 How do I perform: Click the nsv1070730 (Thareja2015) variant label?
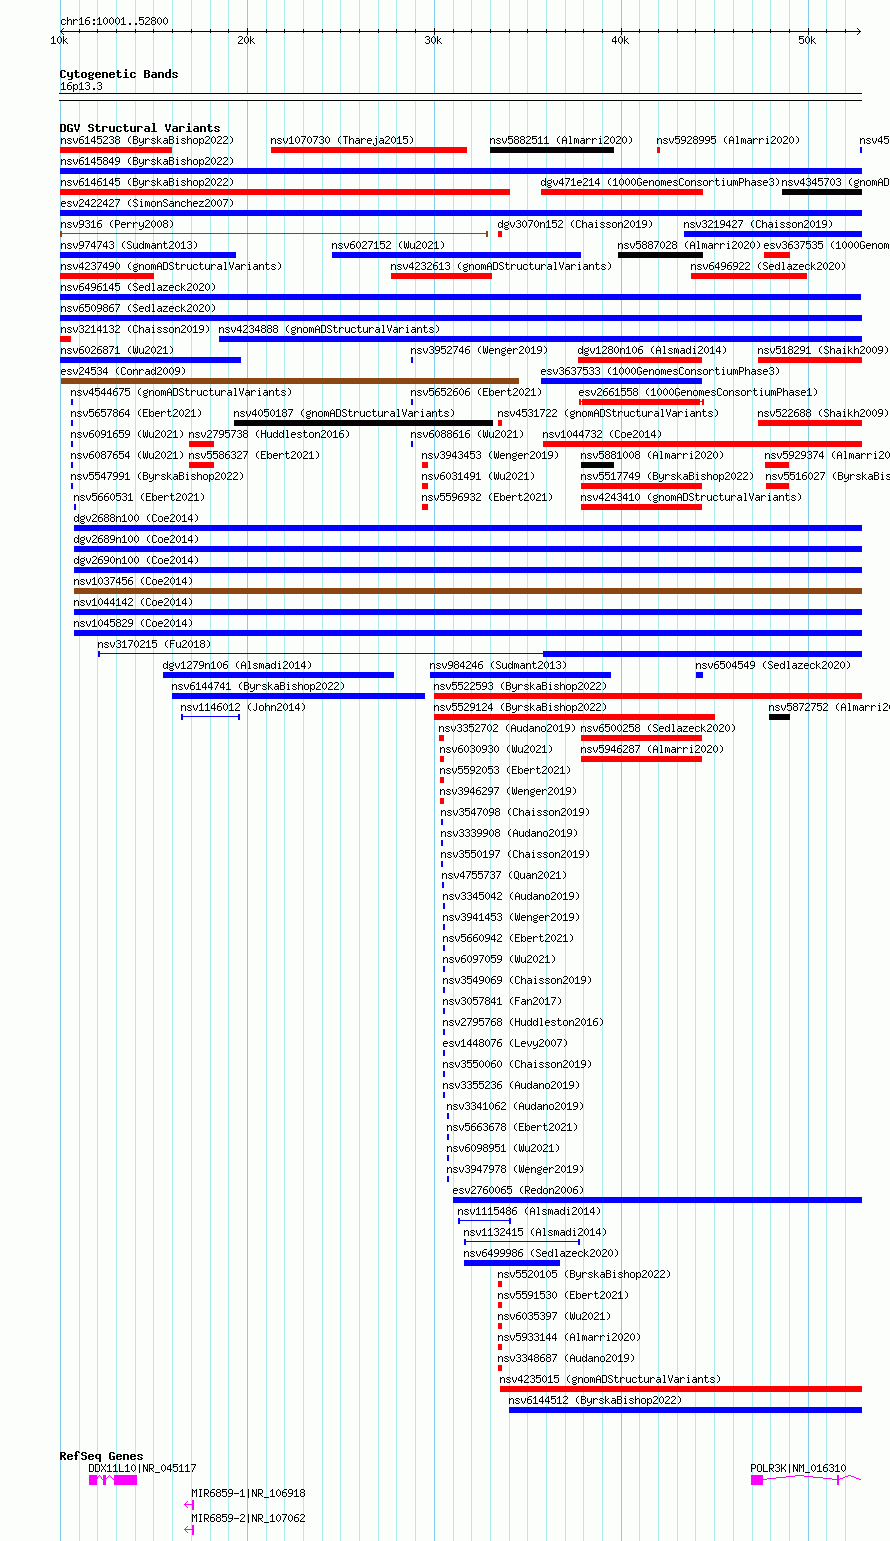pos(342,141)
